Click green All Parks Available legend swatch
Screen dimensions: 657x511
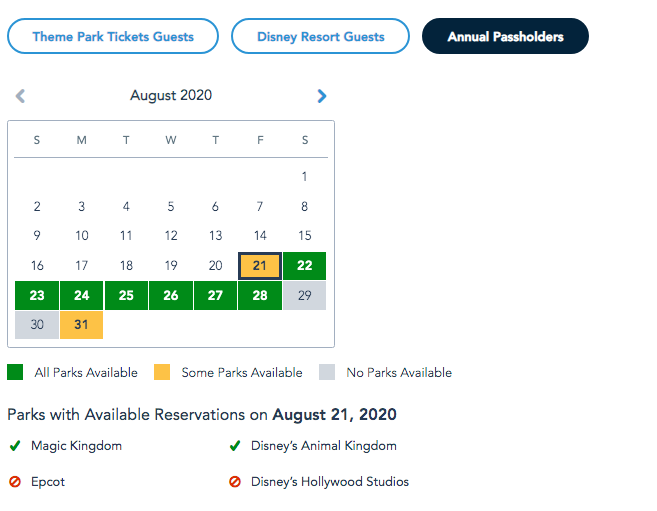coord(15,372)
